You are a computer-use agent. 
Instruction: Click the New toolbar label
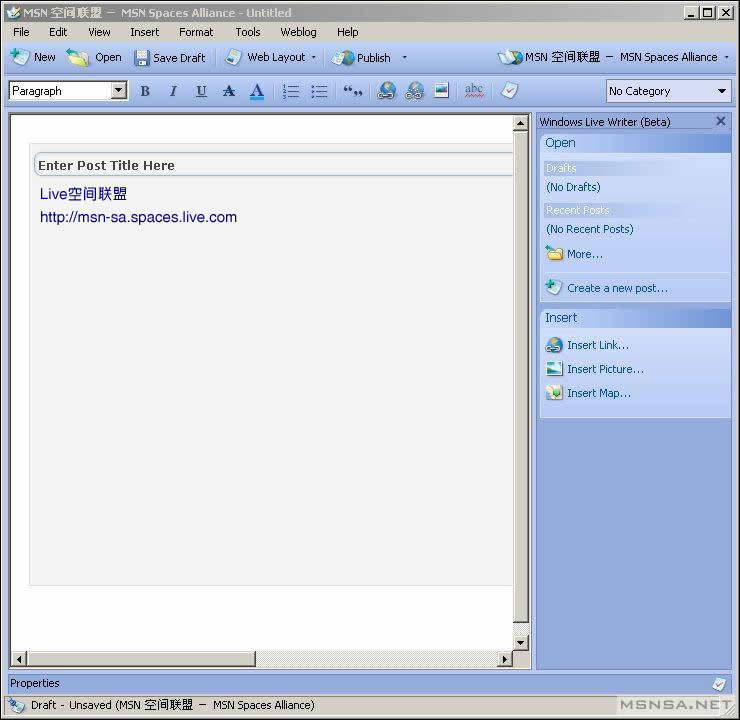click(x=45, y=57)
